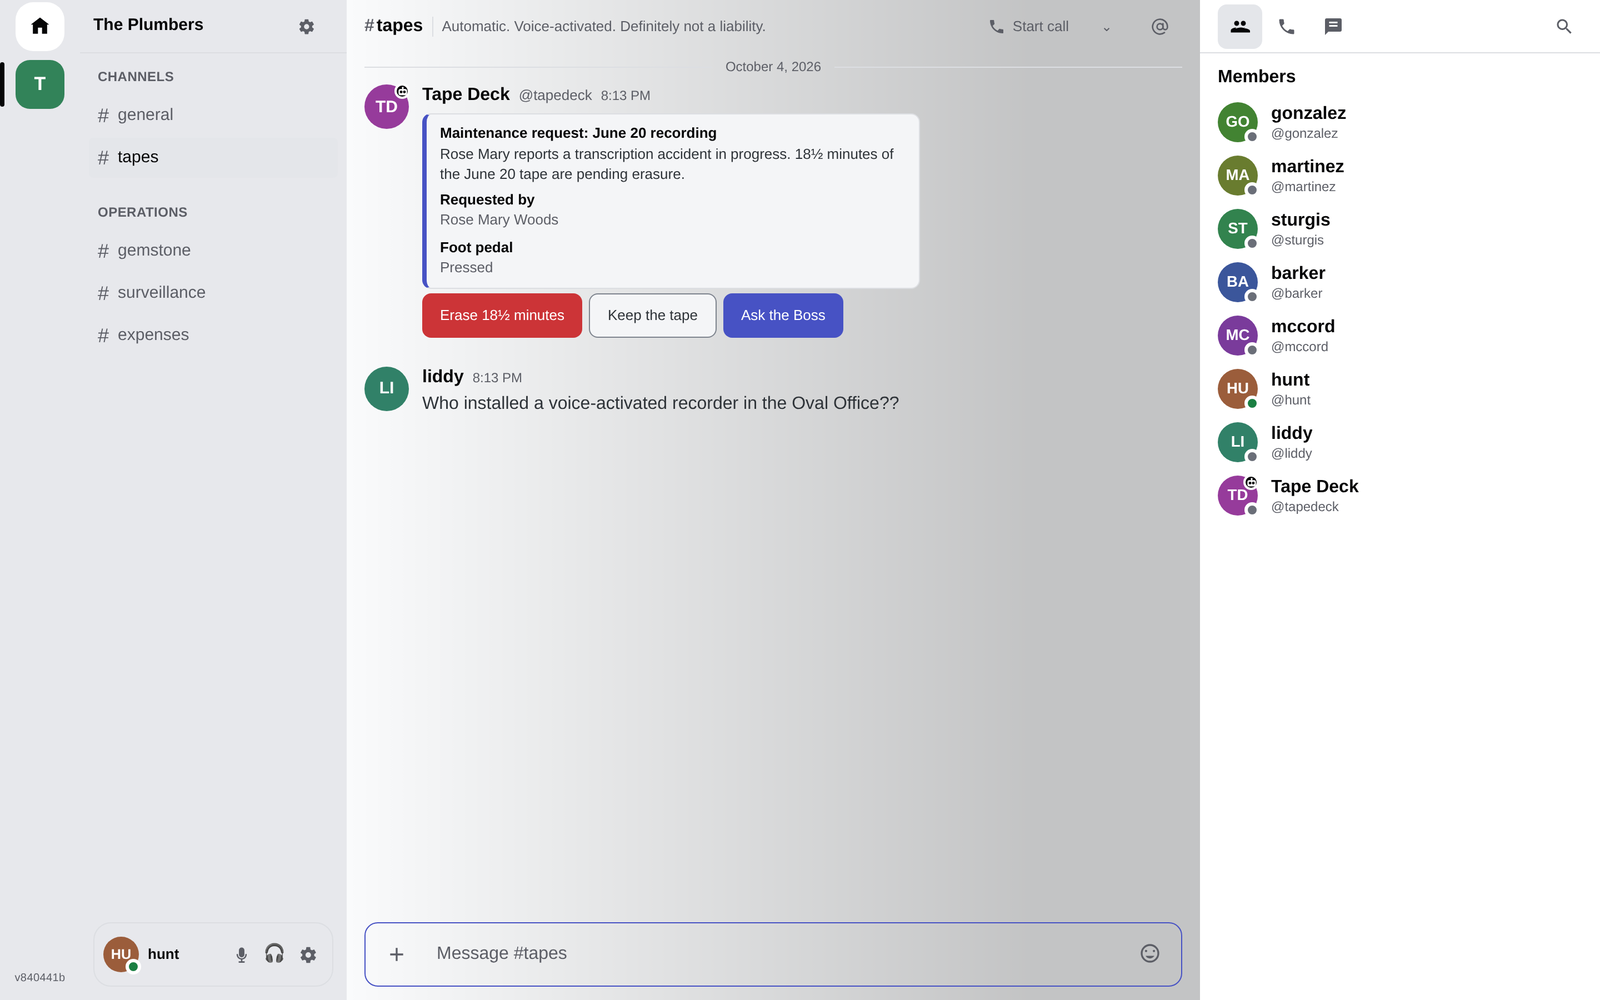Open the gemstone channel

pyautogui.click(x=213, y=251)
